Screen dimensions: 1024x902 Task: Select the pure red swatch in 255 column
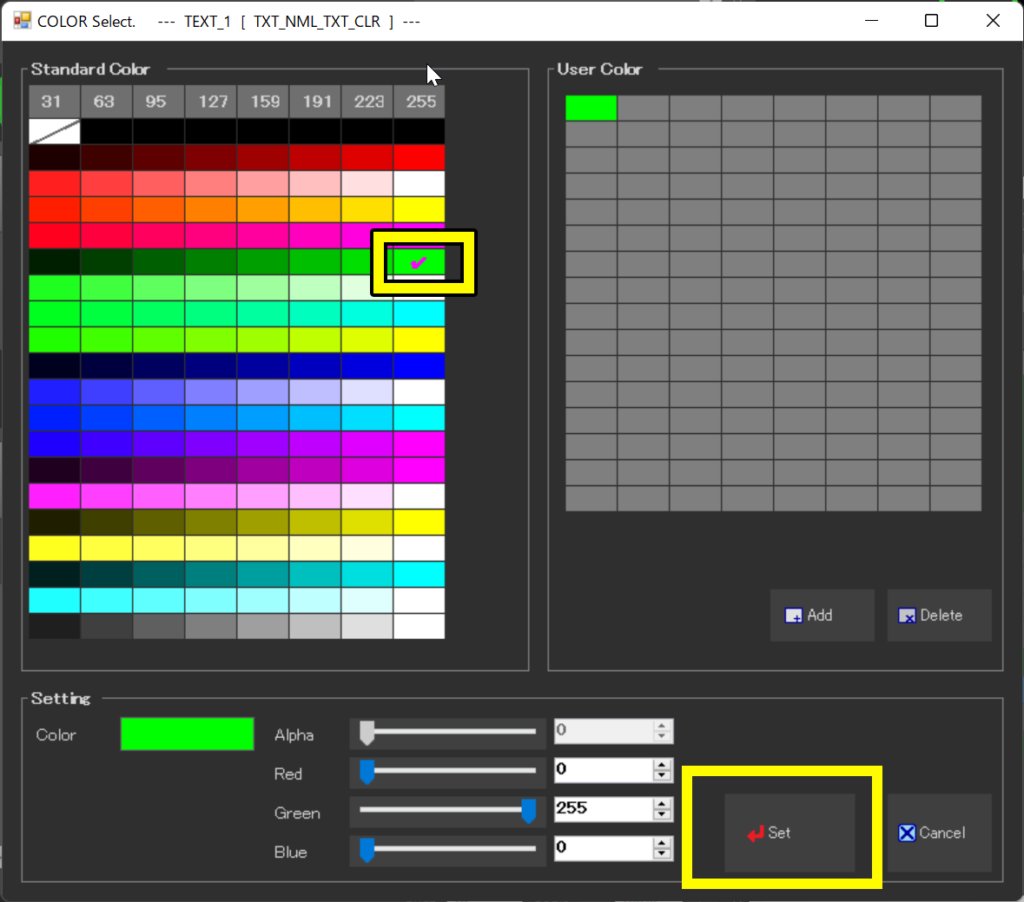coord(419,158)
